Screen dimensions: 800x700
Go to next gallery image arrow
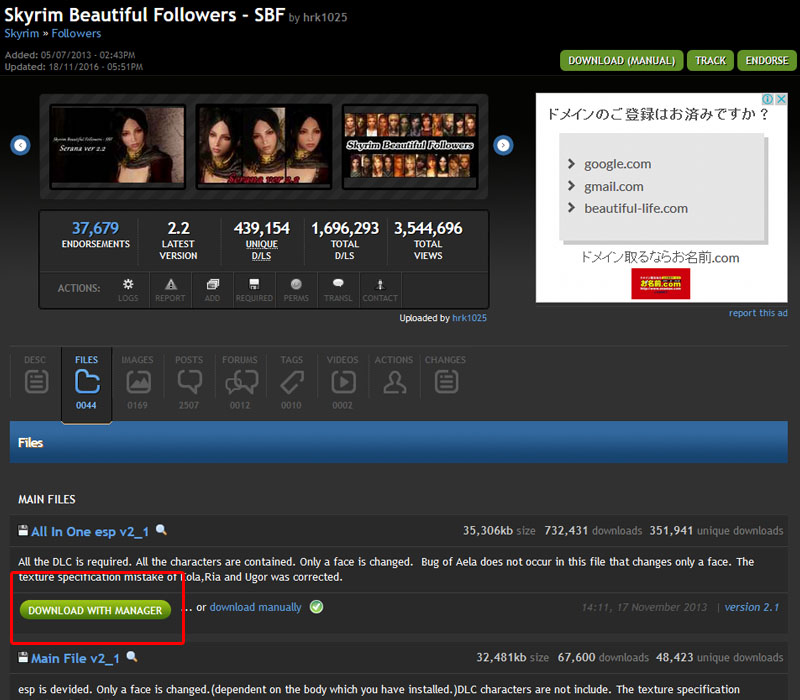click(x=503, y=145)
